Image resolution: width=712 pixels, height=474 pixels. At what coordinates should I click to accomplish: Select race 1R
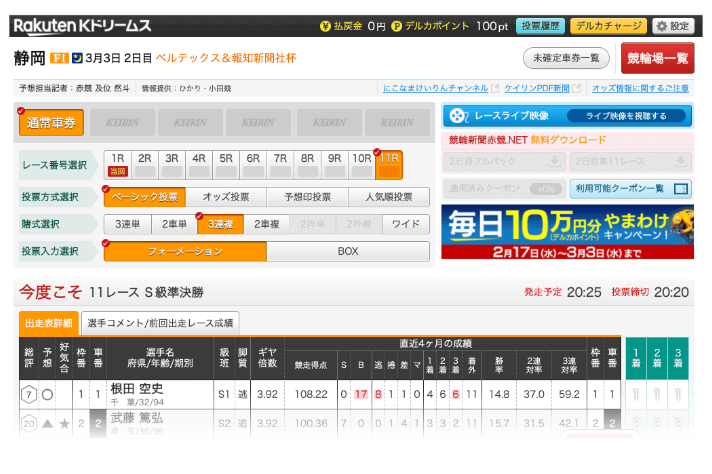tap(118, 165)
